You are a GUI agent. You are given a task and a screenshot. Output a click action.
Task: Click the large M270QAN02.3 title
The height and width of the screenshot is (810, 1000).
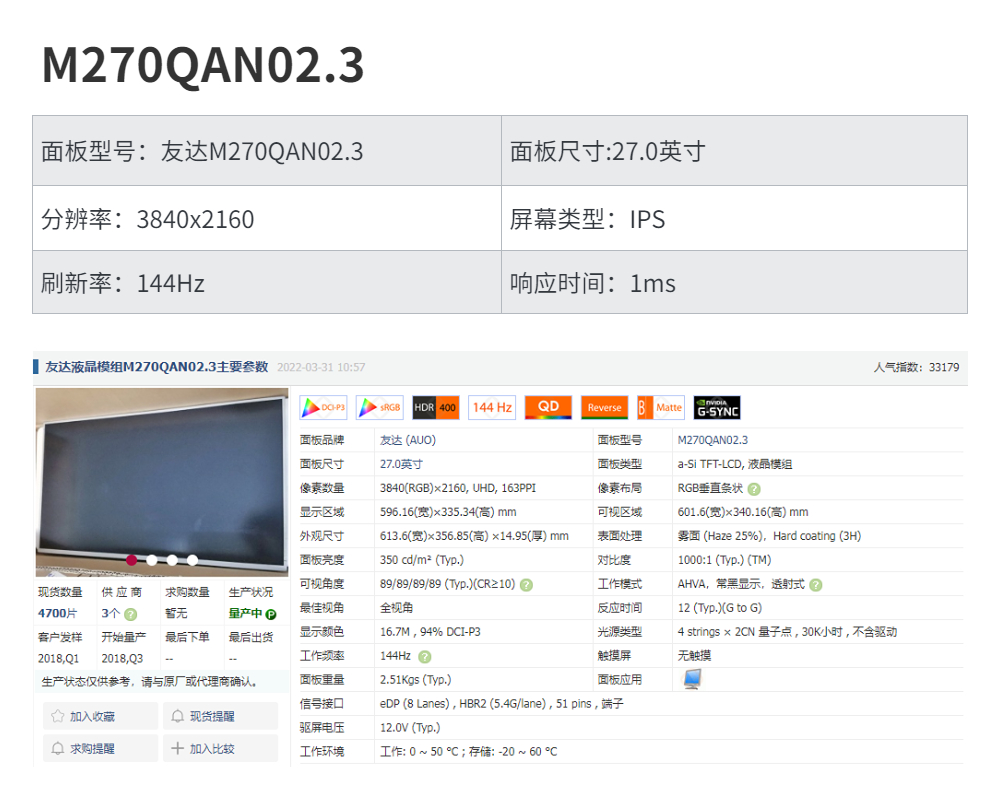click(203, 65)
